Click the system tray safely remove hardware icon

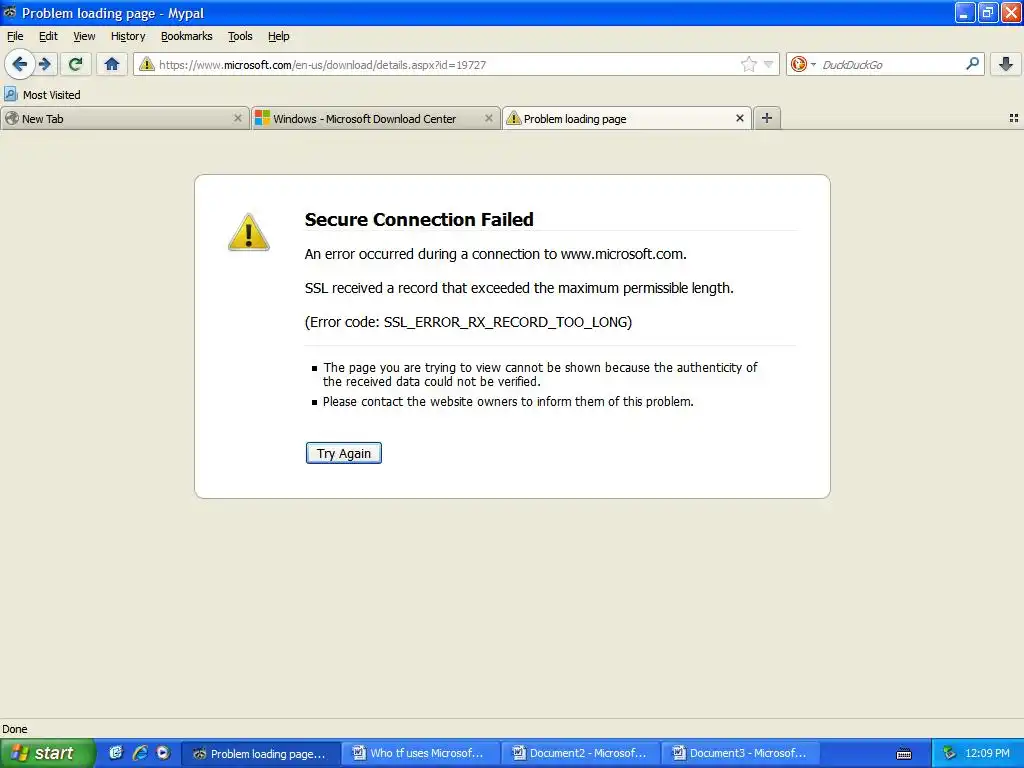(950, 754)
